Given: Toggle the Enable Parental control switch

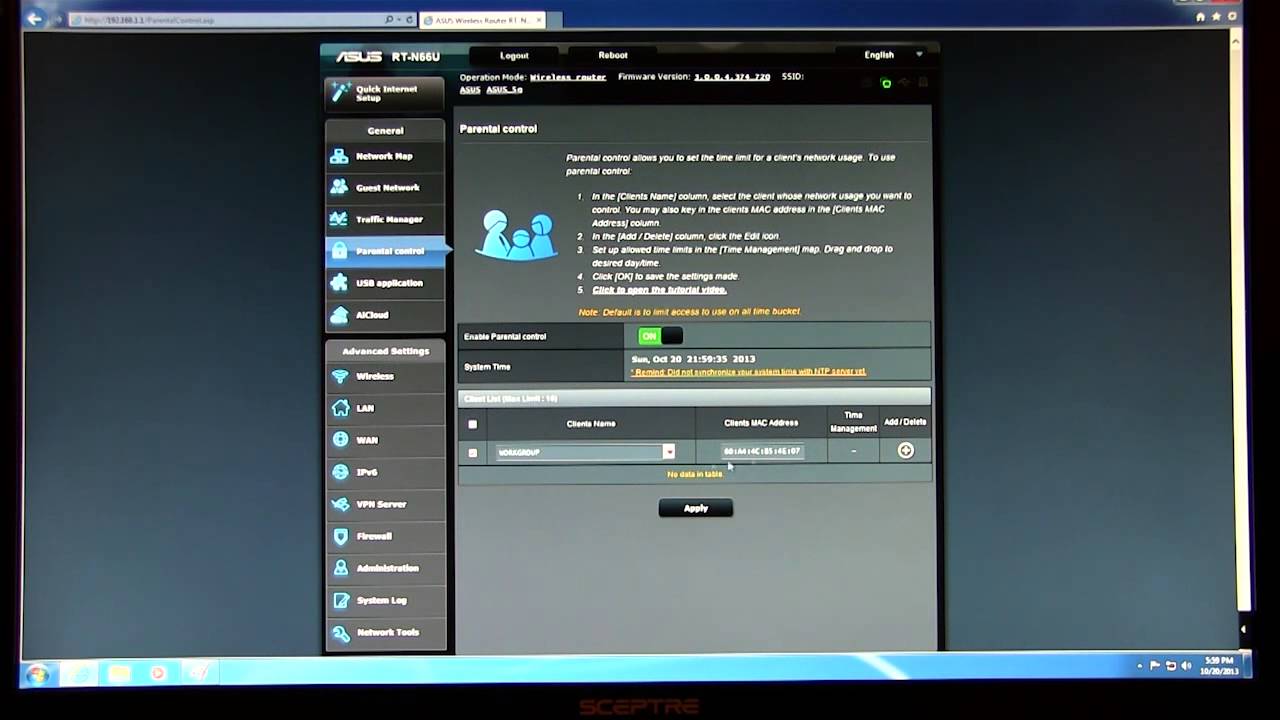Looking at the screenshot, I should [x=659, y=336].
